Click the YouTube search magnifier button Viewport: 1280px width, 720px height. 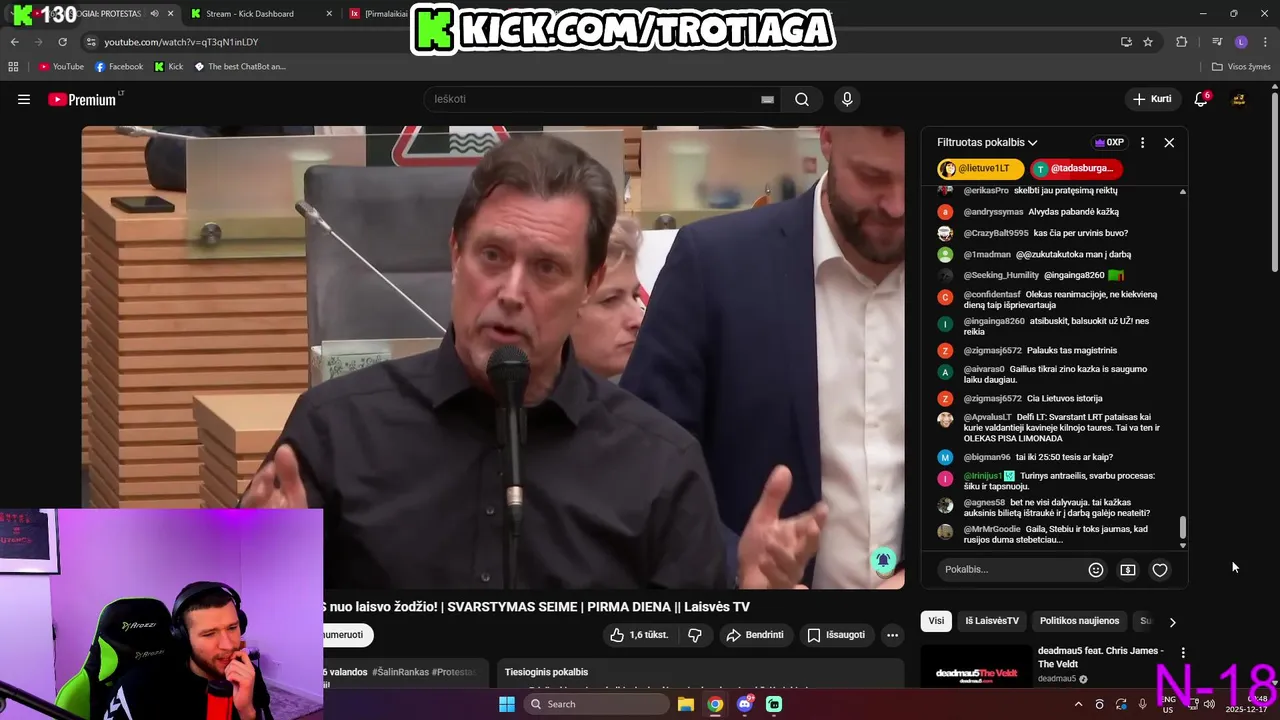pyautogui.click(x=801, y=99)
